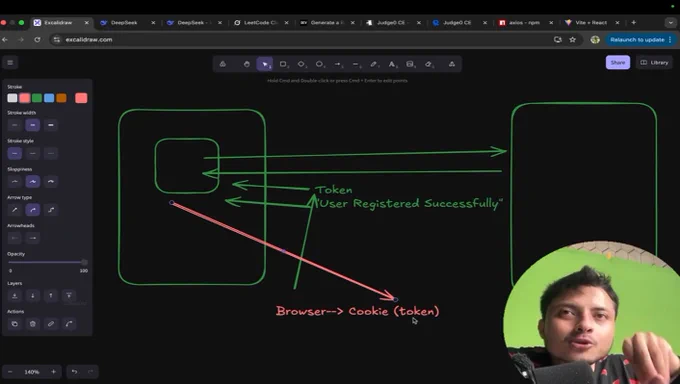Select the Insert image tool
Viewport: 680px width, 384px height.
coord(410,64)
